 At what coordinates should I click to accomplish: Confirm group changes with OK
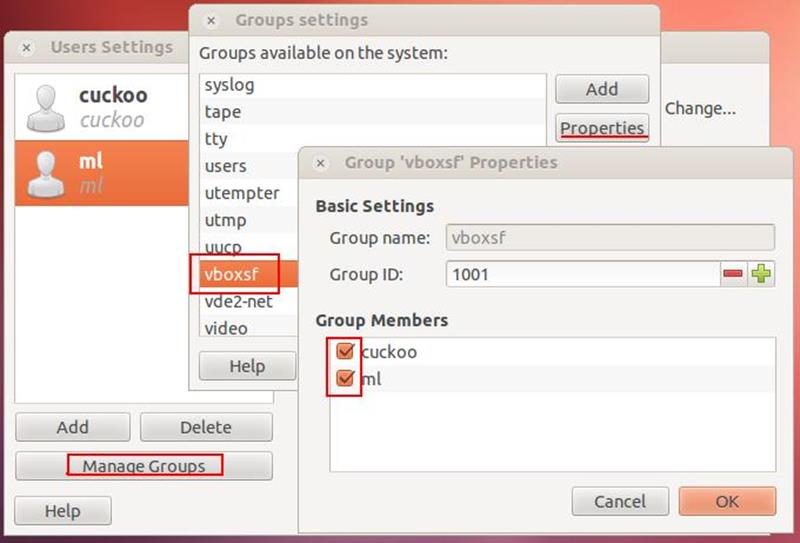727,501
